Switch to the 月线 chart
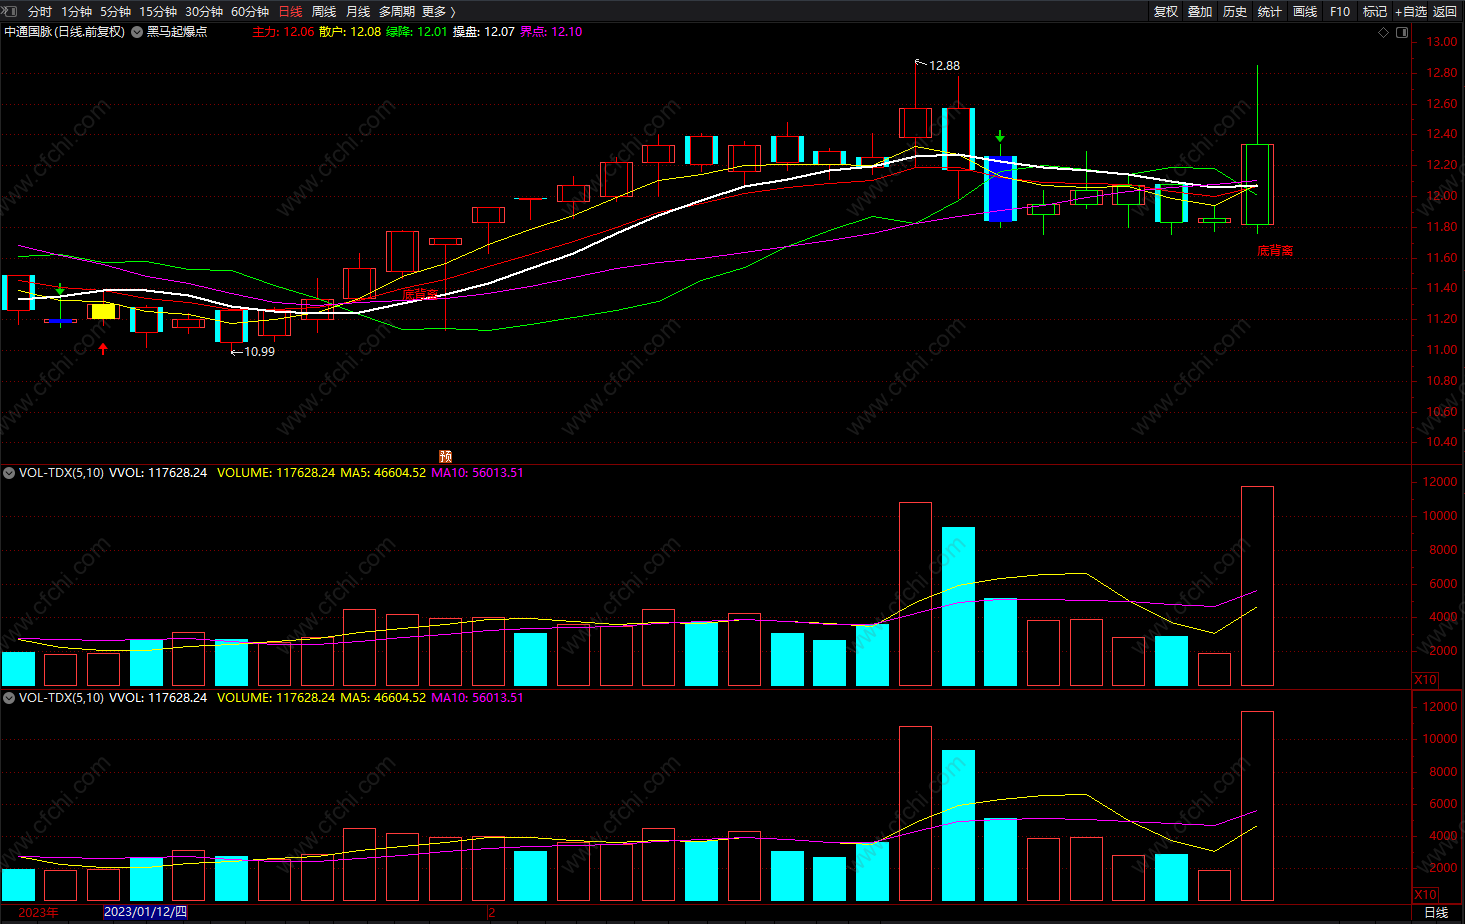The width and height of the screenshot is (1465, 924). tap(358, 11)
